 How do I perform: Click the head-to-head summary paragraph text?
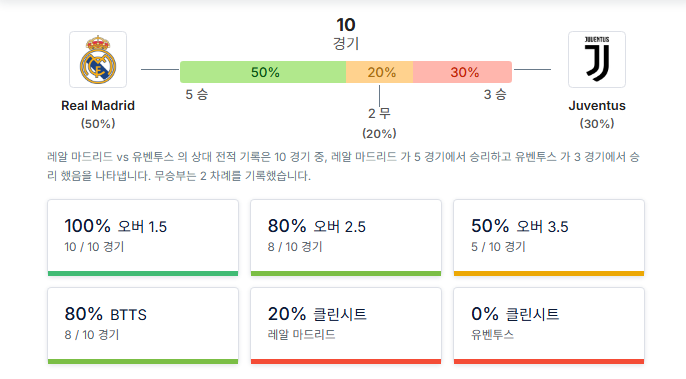click(343, 166)
